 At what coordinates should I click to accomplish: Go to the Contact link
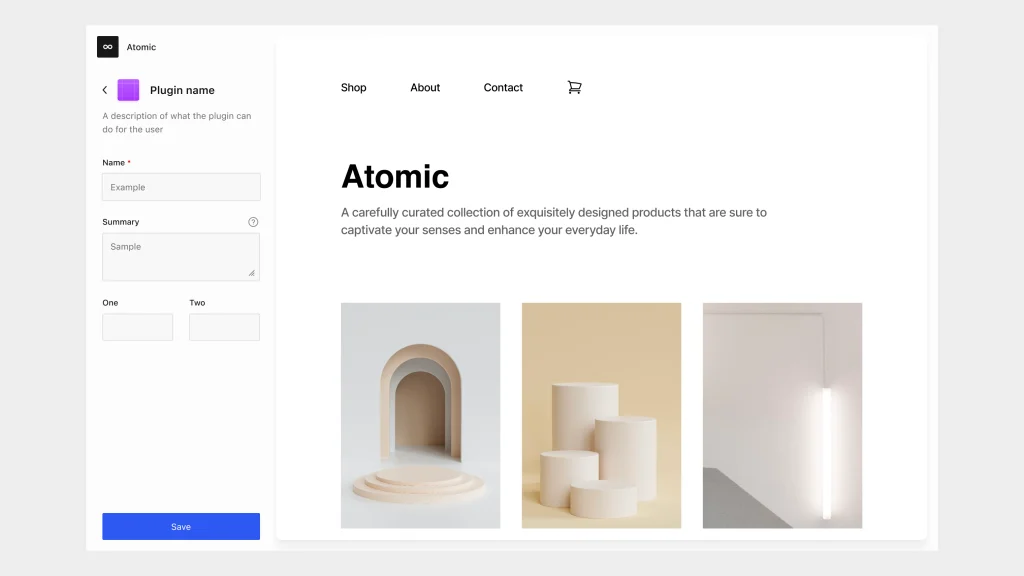pyautogui.click(x=503, y=87)
